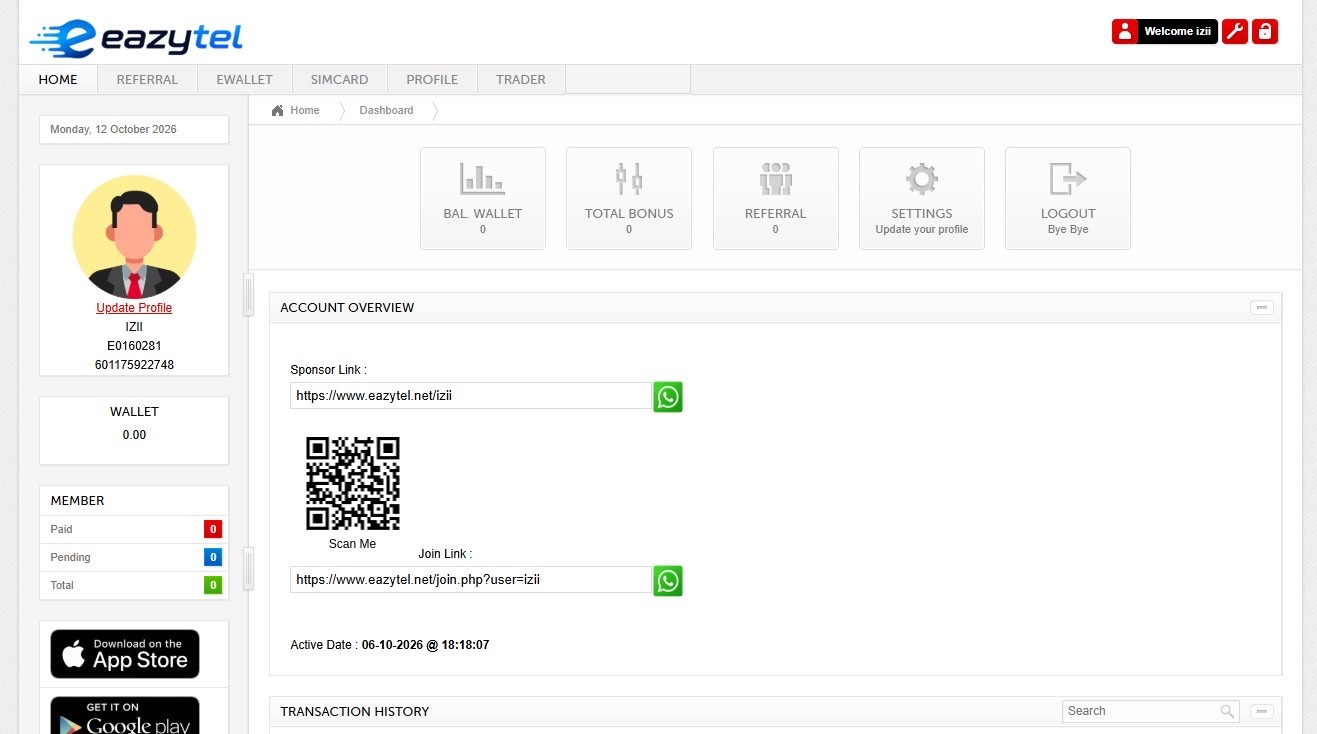Click the WALLET balance 0.00
Image resolution: width=1317 pixels, height=734 pixels.
tap(134, 435)
